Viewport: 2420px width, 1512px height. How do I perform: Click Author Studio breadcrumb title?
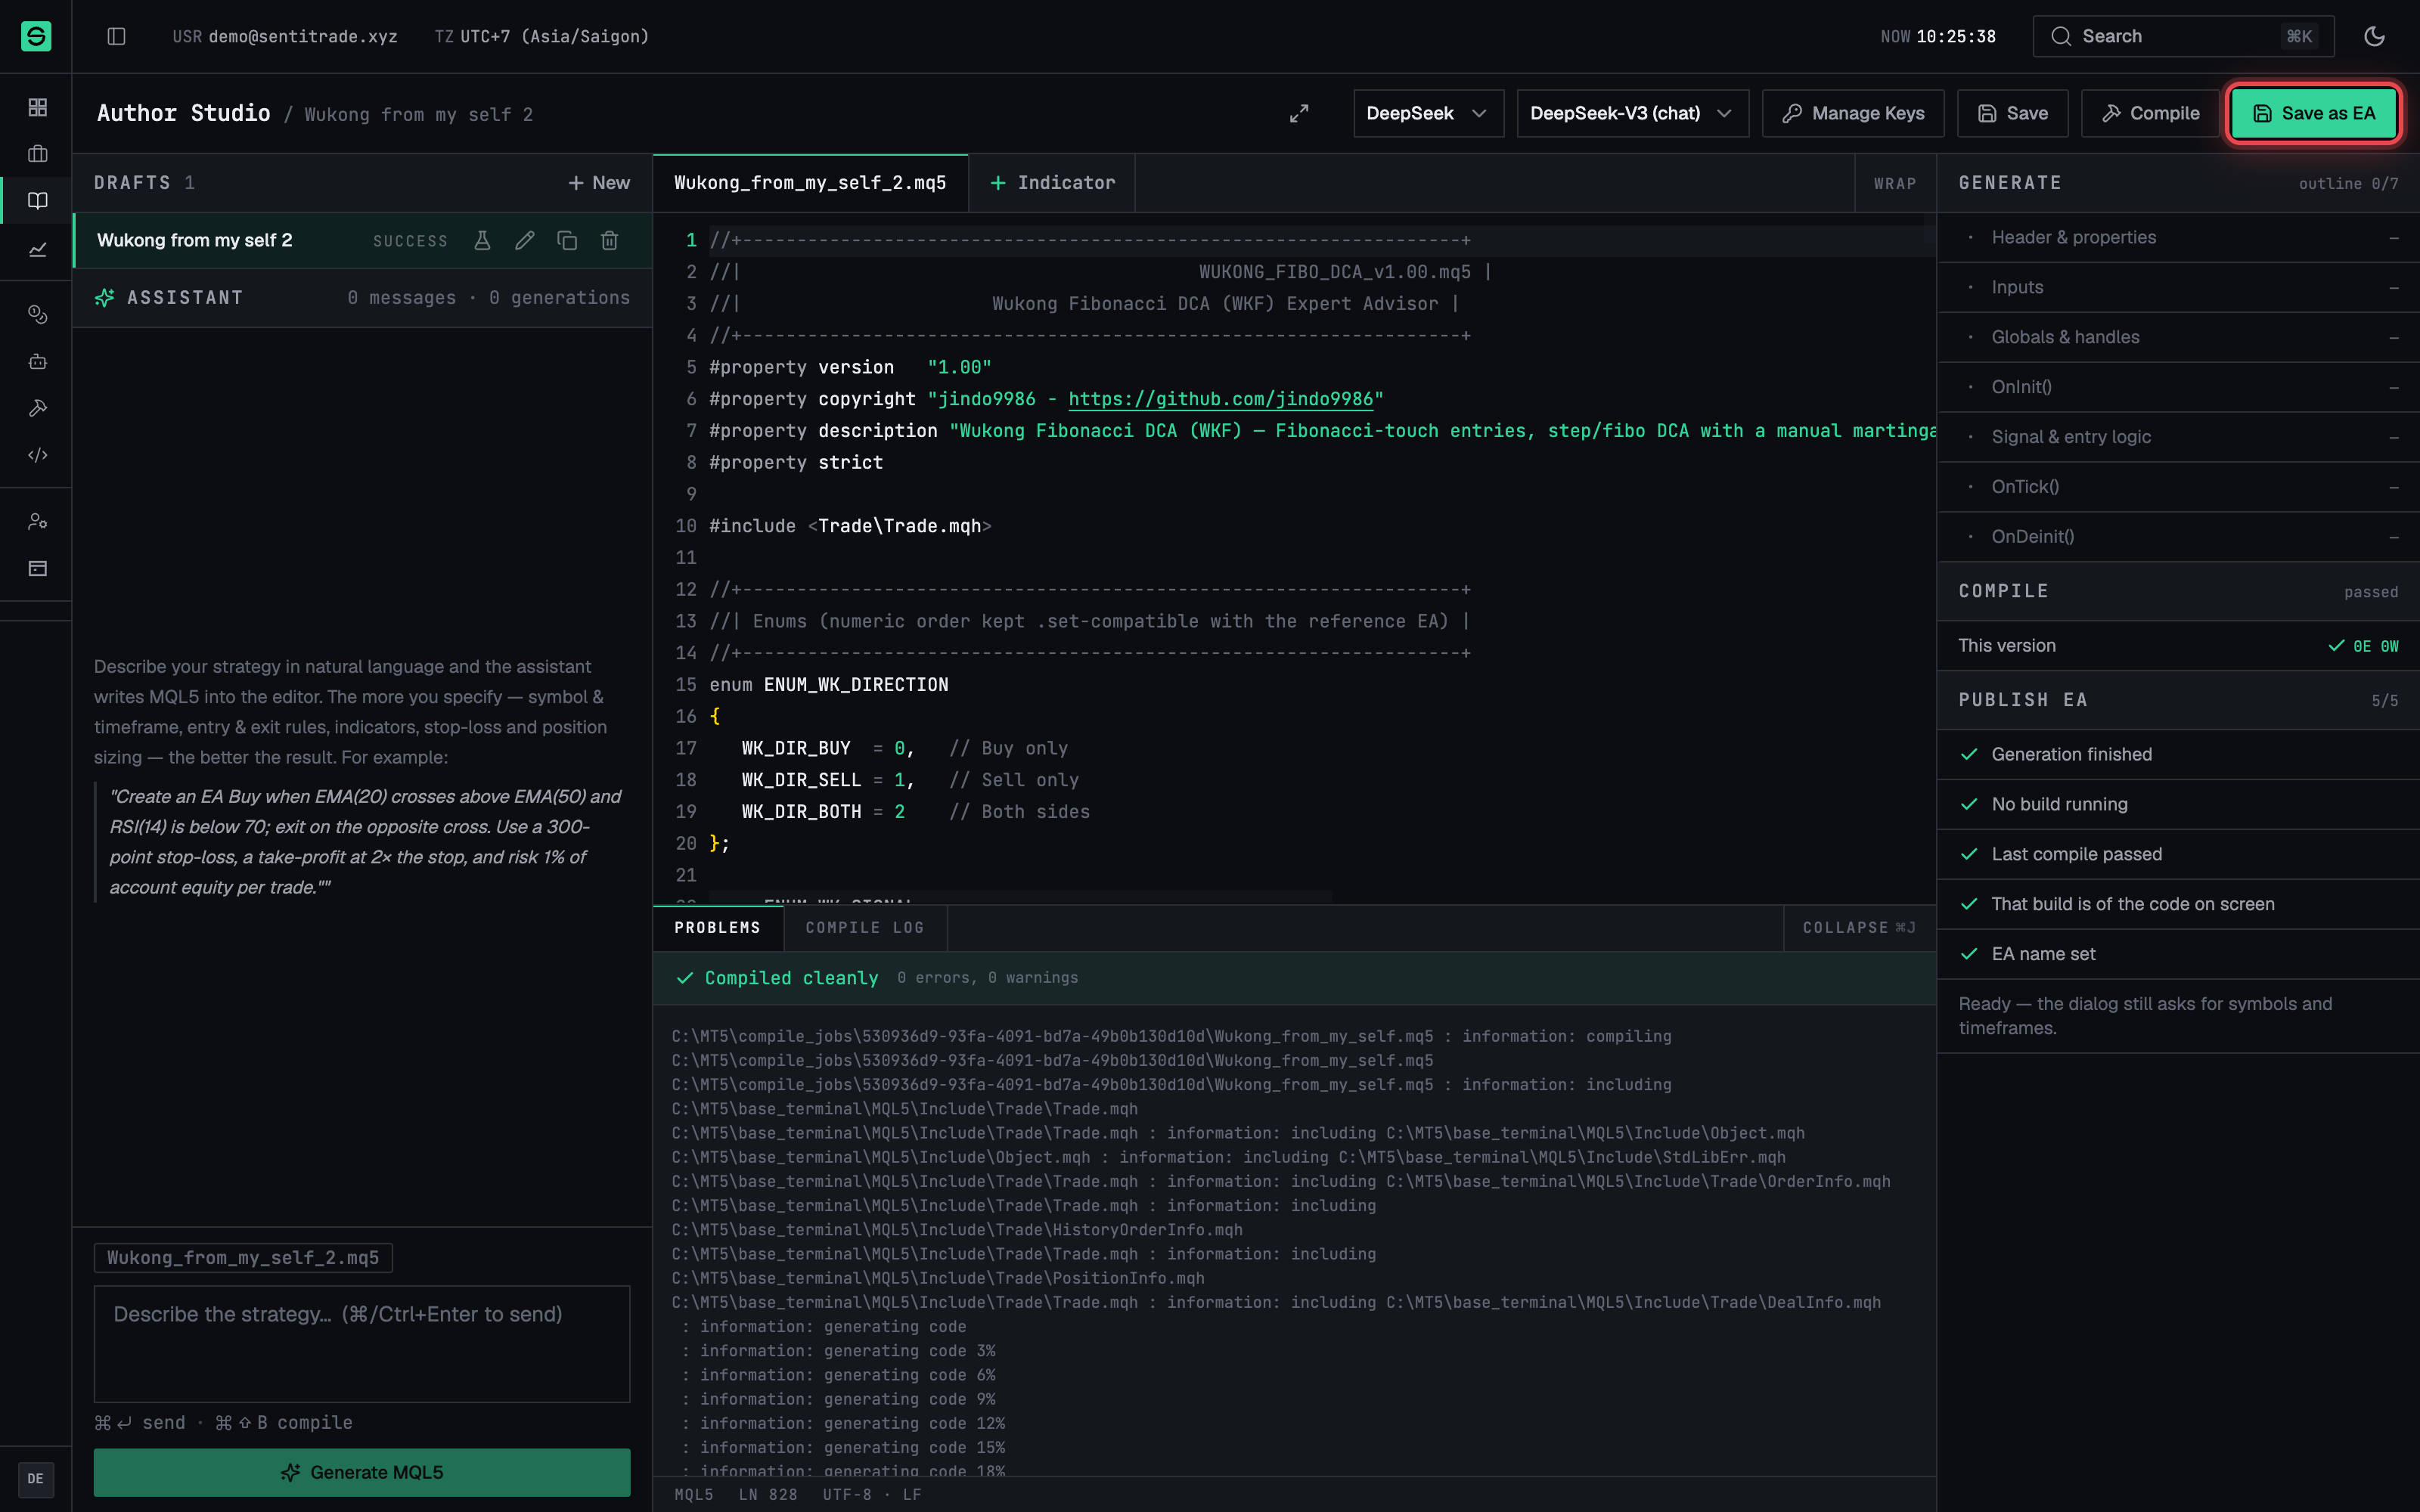click(x=183, y=113)
